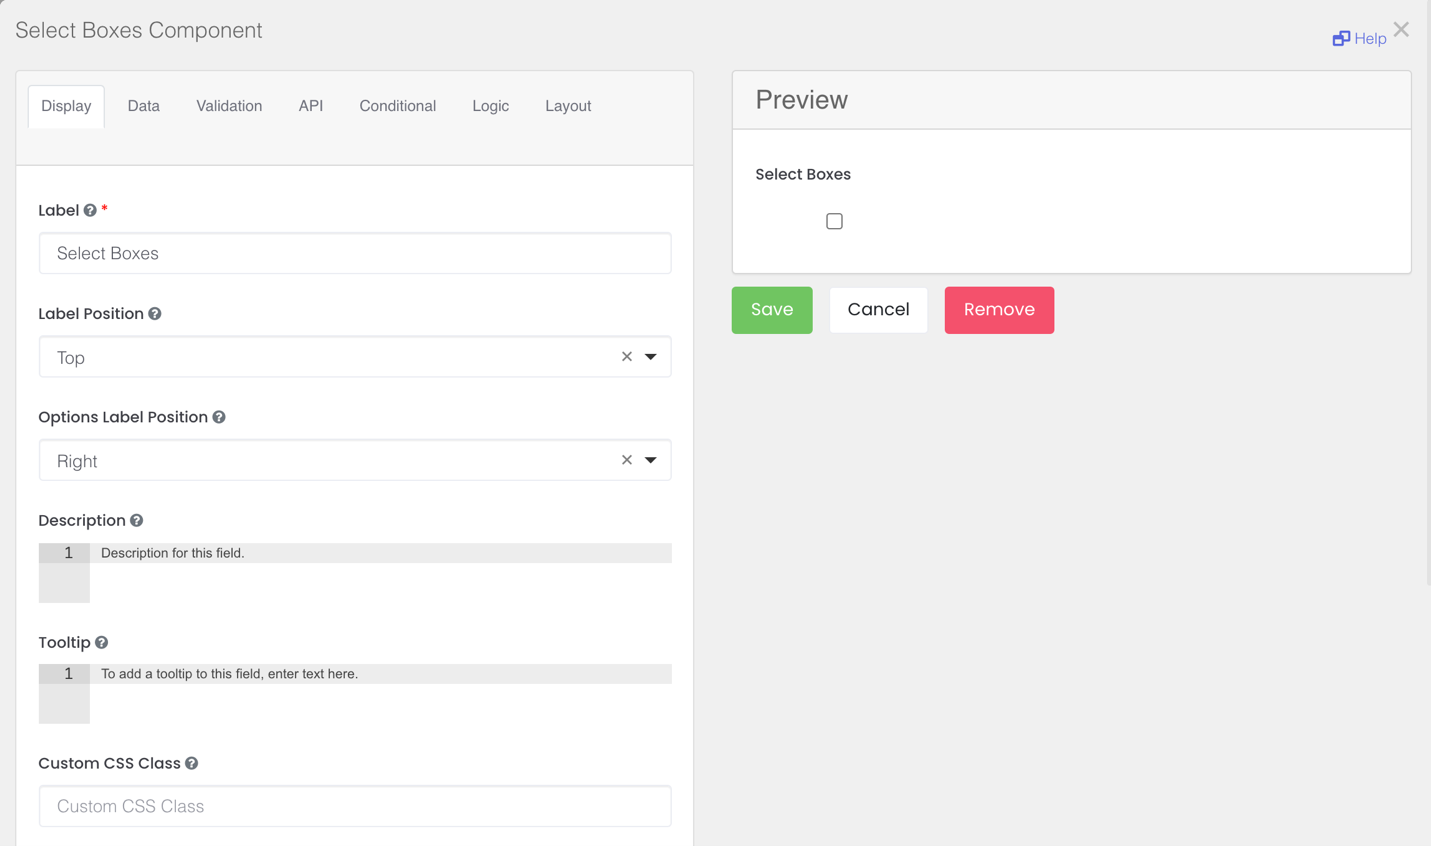The height and width of the screenshot is (846, 1431).
Task: Click the Options Label Position help icon
Action: pos(219,417)
